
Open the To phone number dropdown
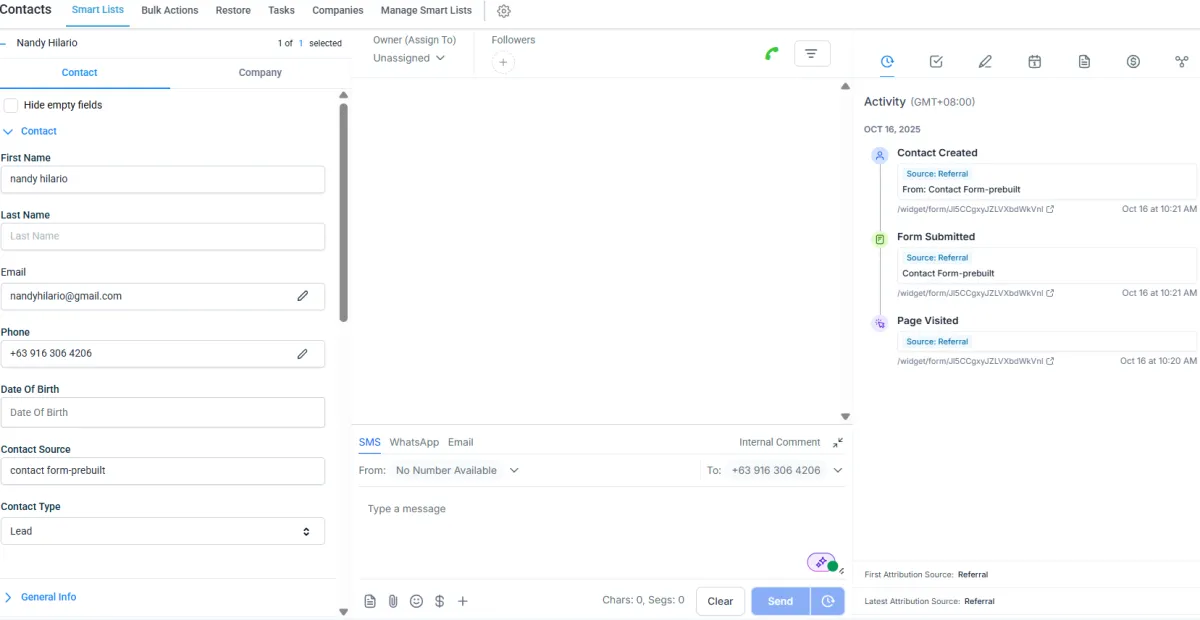coord(786,470)
